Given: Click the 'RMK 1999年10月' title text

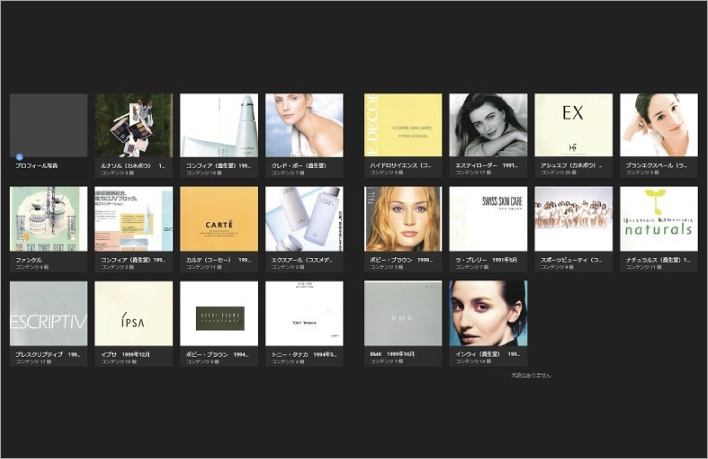Looking at the screenshot, I should coord(392,354).
